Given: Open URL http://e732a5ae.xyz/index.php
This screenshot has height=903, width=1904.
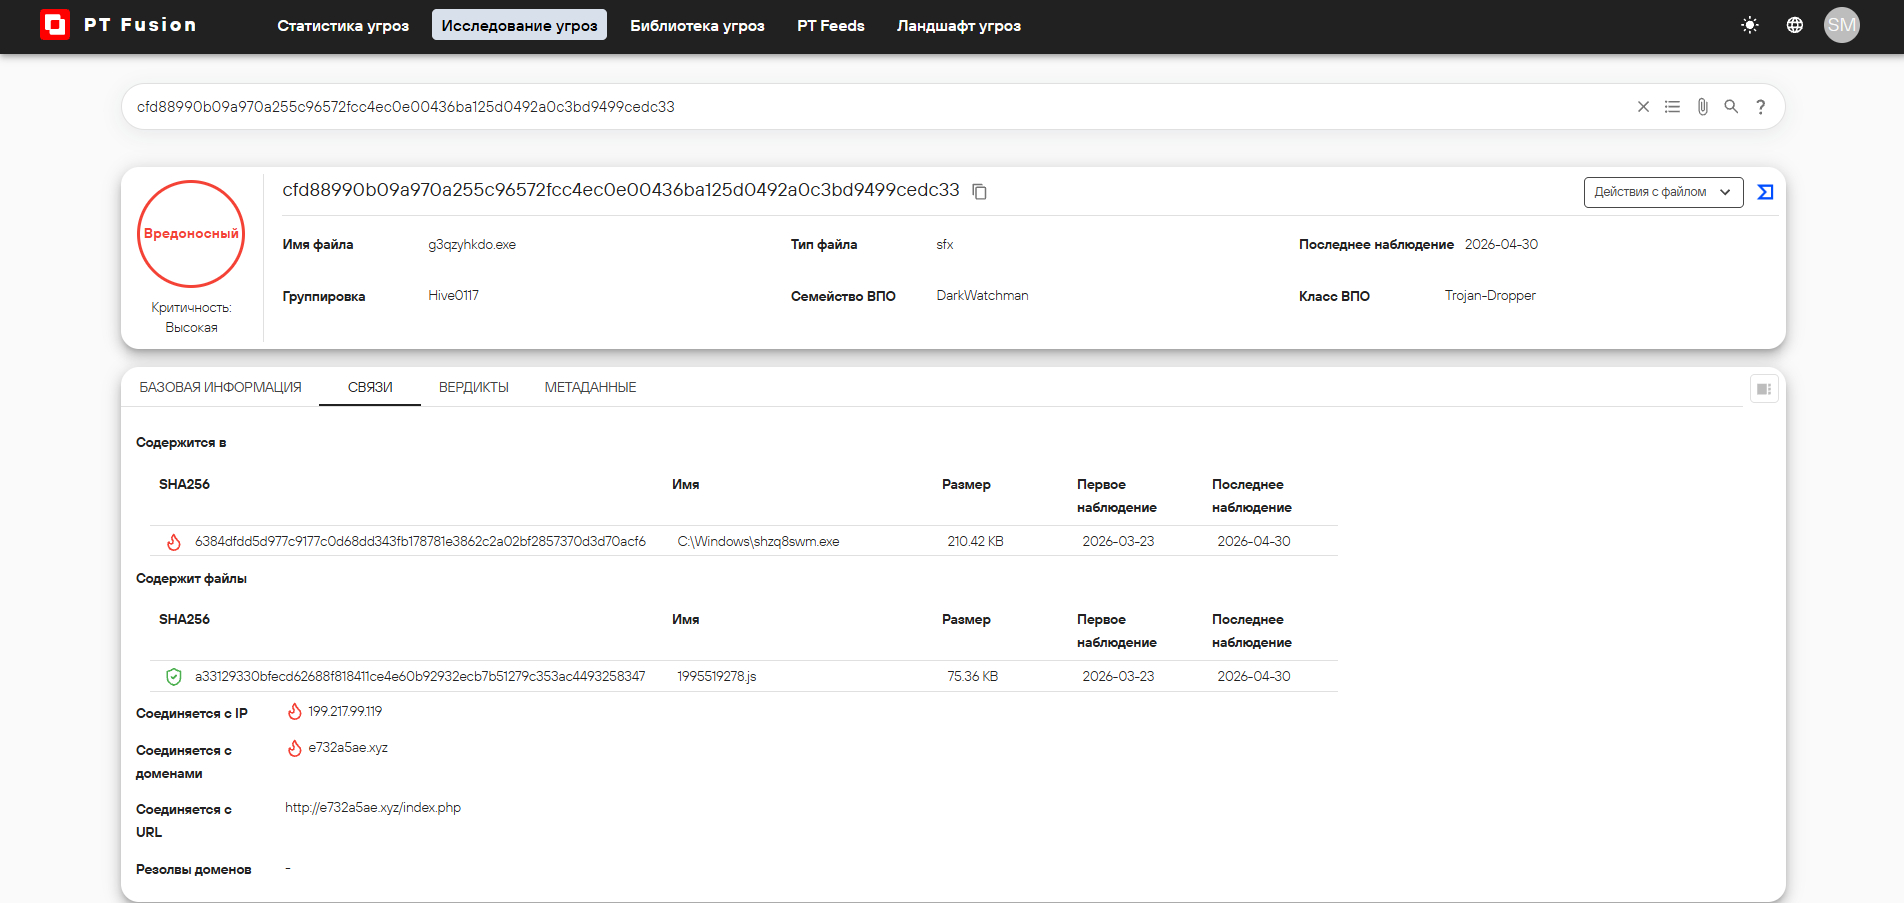Looking at the screenshot, I should pos(373,807).
